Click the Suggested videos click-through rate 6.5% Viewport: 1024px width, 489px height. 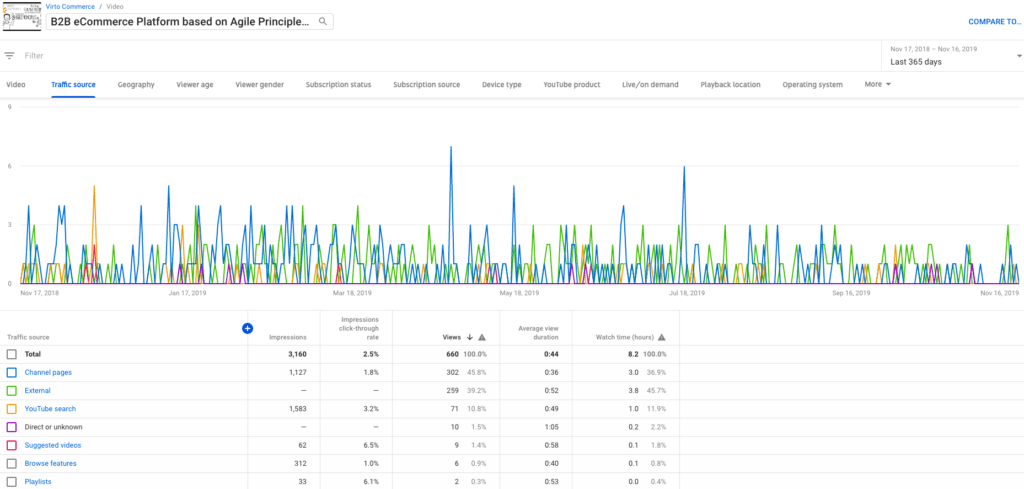pos(371,446)
